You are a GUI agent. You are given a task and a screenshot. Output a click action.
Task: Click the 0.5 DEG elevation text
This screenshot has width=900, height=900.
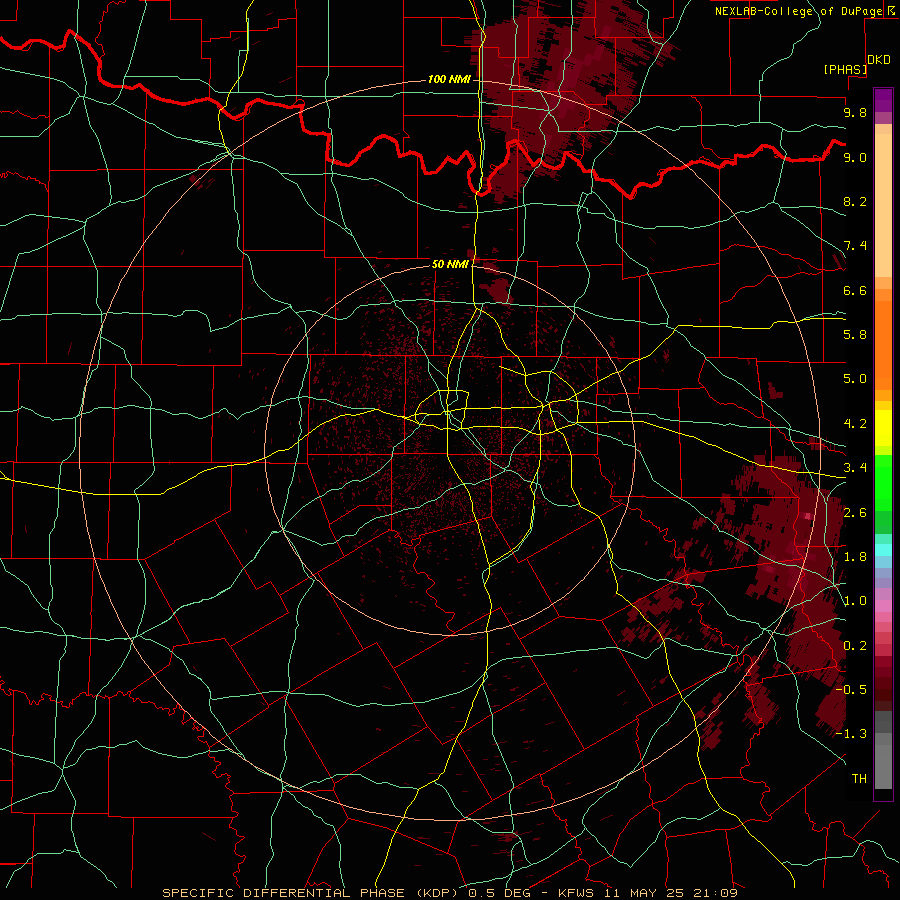(499, 893)
